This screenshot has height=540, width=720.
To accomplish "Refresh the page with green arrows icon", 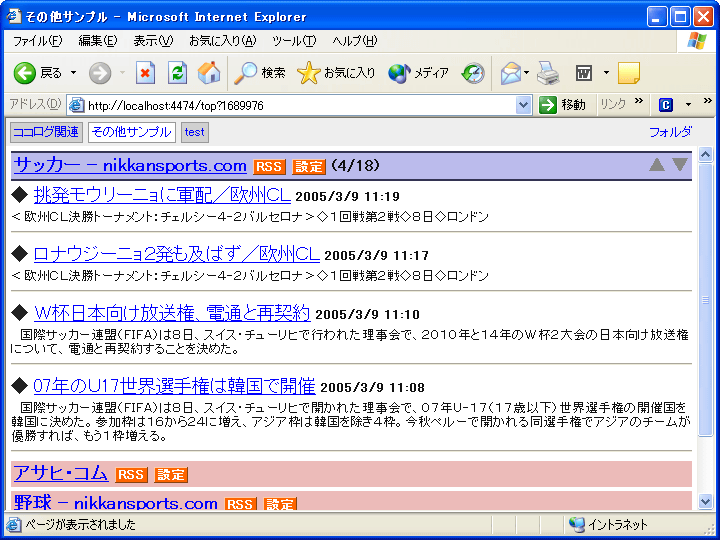I will pos(177,73).
